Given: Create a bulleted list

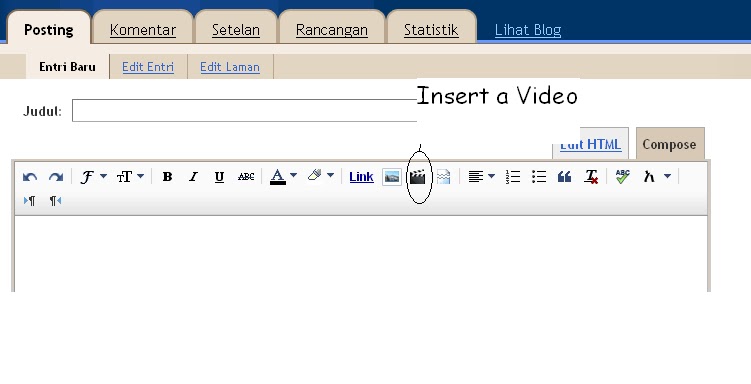Looking at the screenshot, I should tap(539, 177).
